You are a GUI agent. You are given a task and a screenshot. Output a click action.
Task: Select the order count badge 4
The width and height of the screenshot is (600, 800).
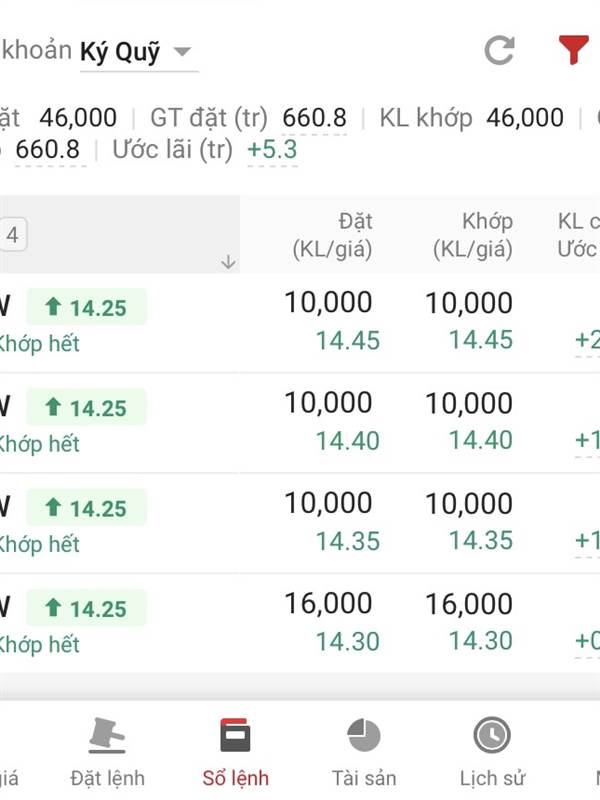tap(12, 235)
